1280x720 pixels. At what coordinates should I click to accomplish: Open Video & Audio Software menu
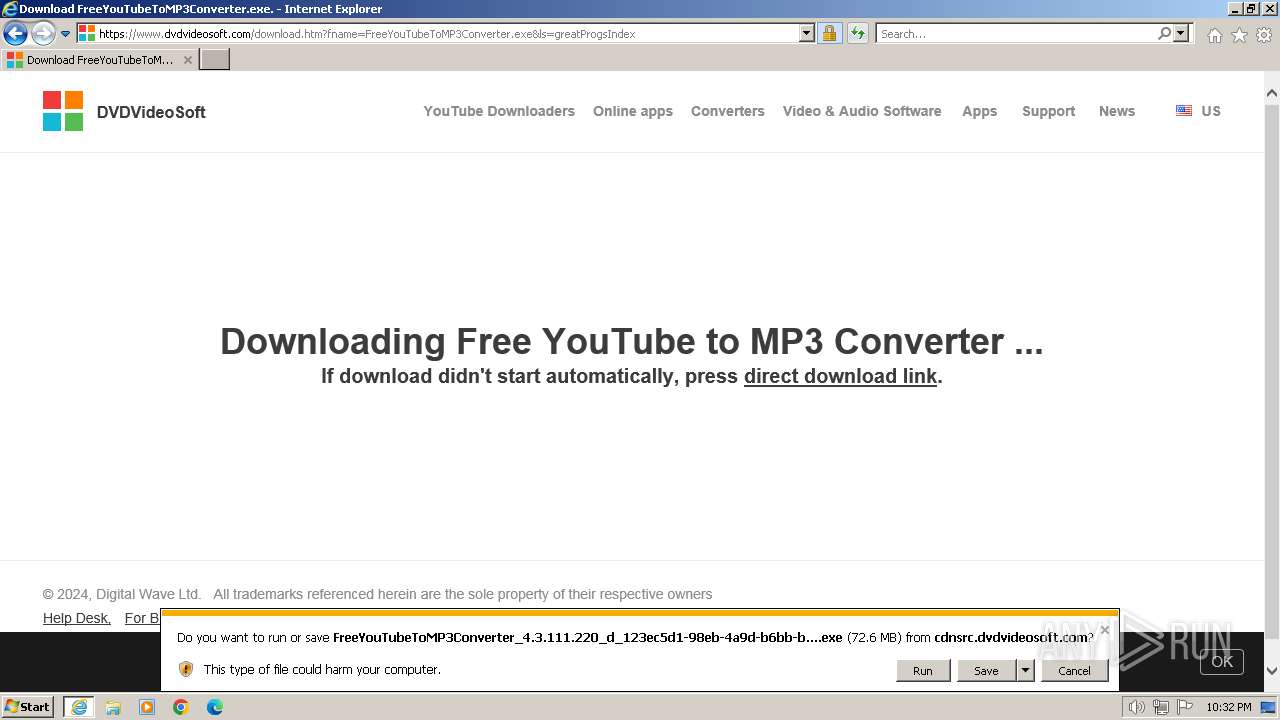pyautogui.click(x=862, y=111)
